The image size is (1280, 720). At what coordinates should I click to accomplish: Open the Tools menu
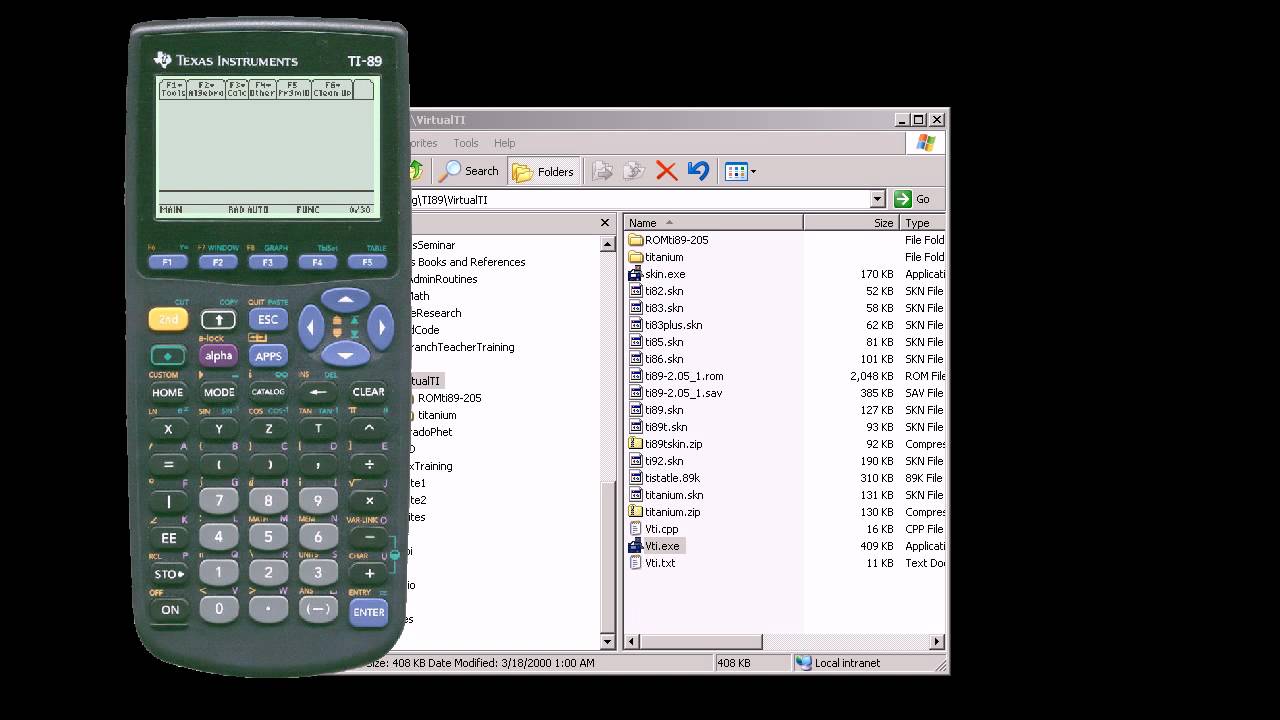(x=466, y=143)
